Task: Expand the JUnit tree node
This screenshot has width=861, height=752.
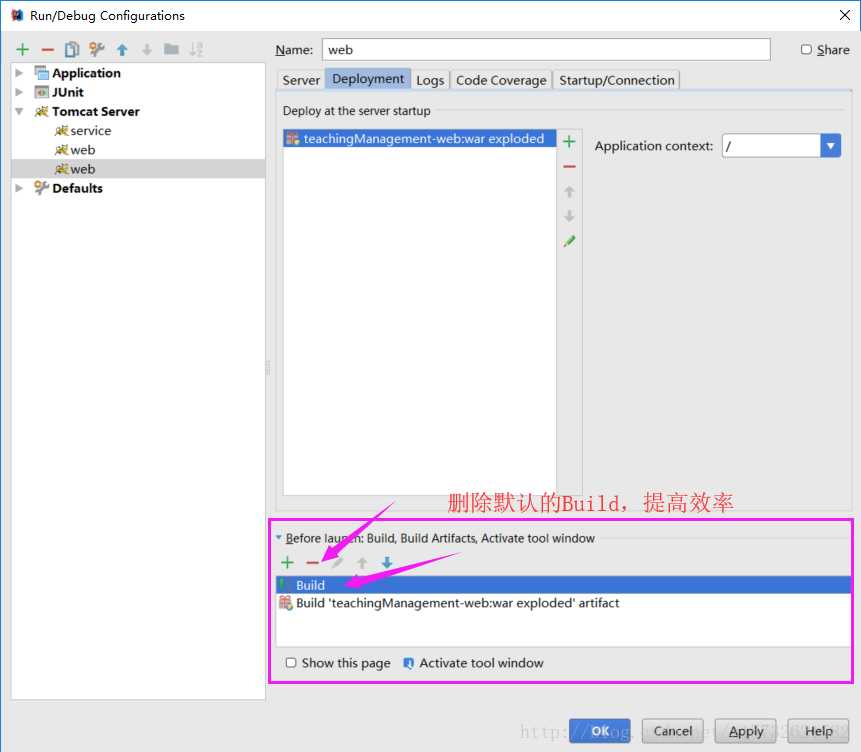Action: (19, 92)
